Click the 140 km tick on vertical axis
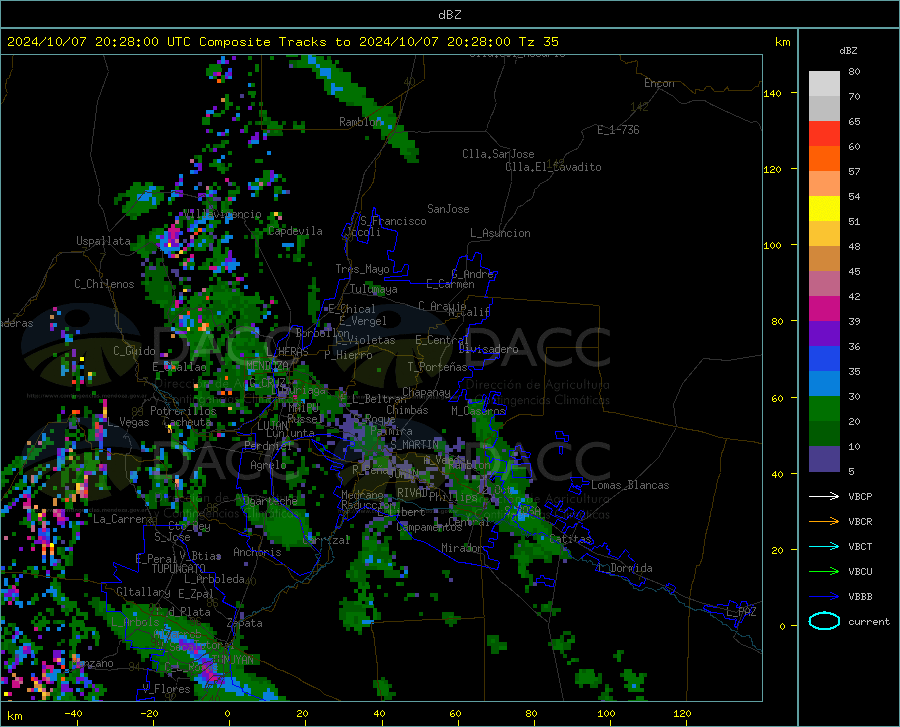The image size is (900, 727). (772, 93)
